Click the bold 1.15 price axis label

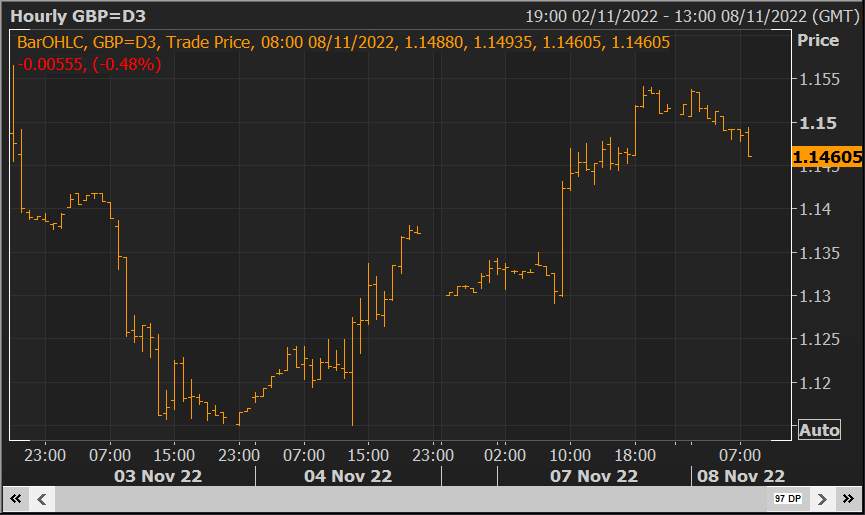(x=818, y=123)
